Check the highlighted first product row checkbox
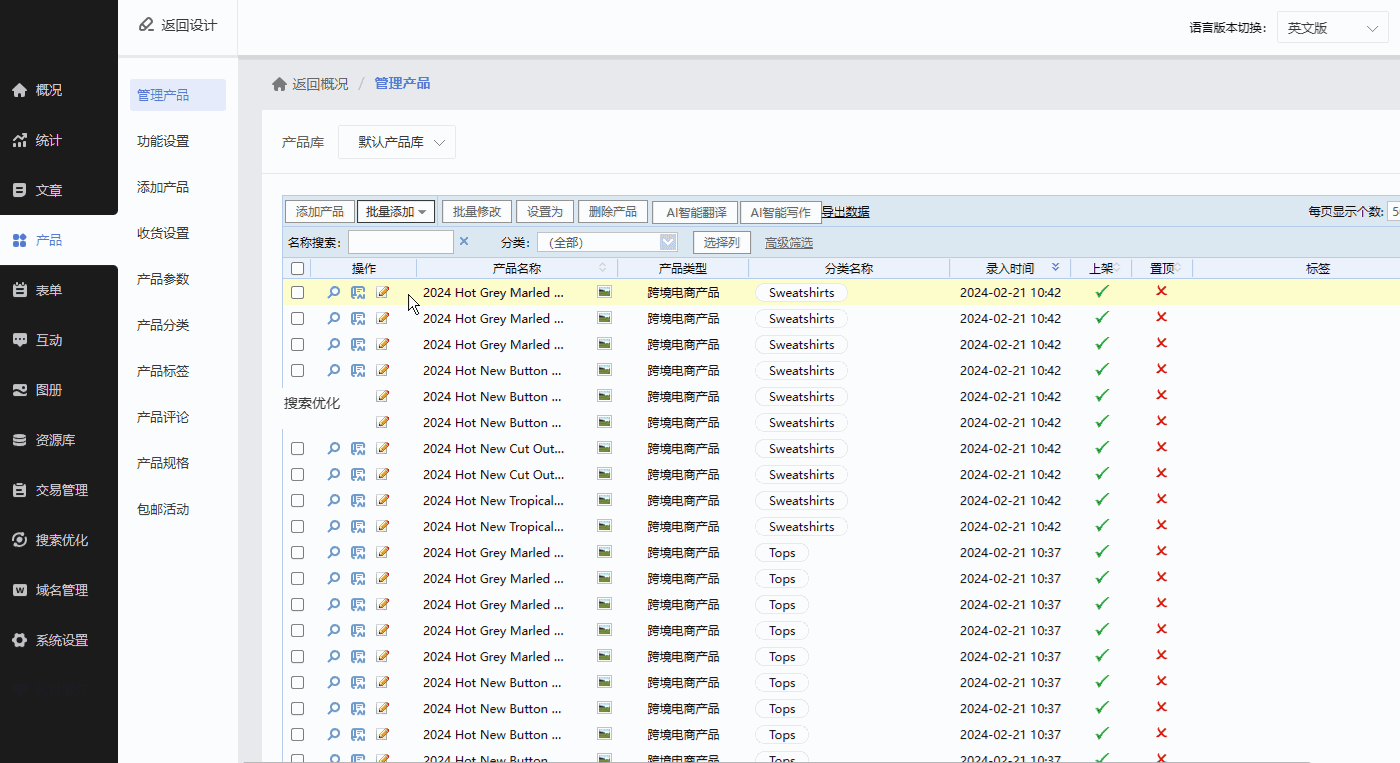Image resolution: width=1400 pixels, height=763 pixels. (x=297, y=293)
